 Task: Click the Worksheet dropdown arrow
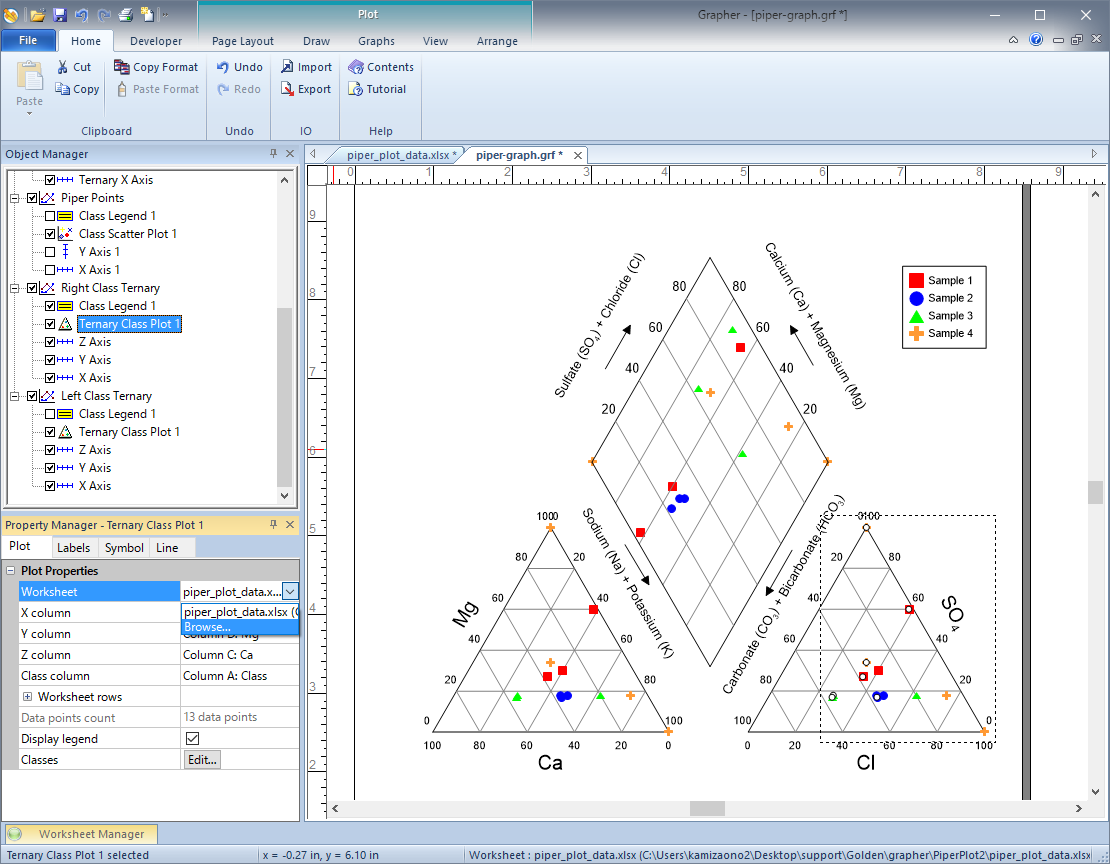tap(290, 591)
